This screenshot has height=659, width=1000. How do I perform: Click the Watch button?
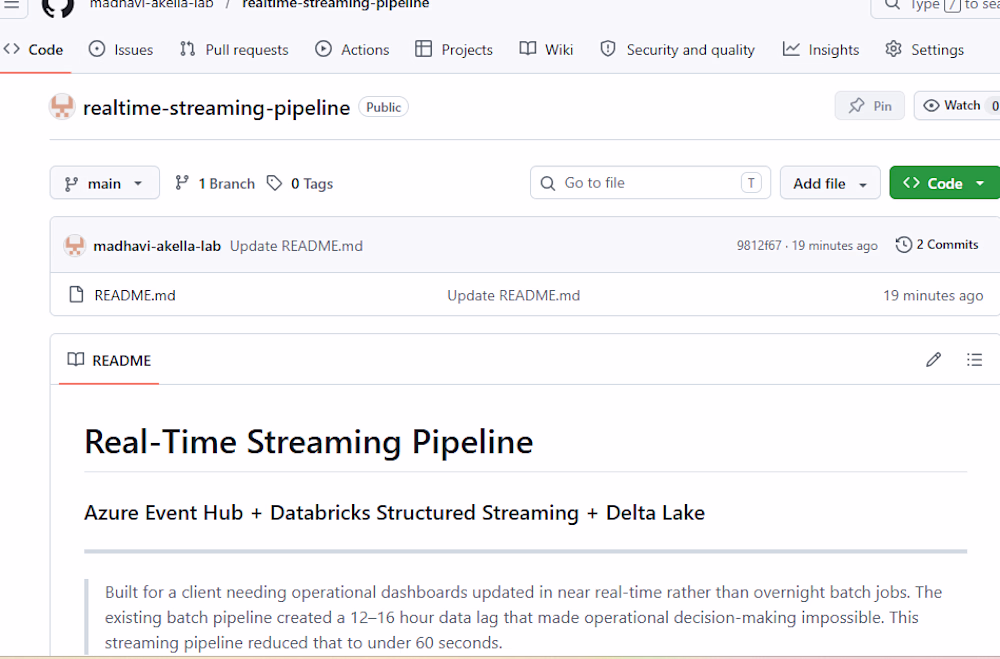[957, 106]
